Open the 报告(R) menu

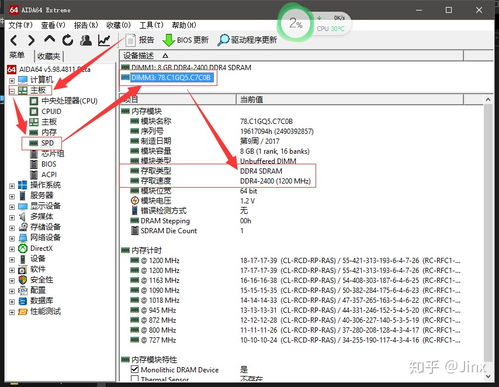click(x=86, y=25)
